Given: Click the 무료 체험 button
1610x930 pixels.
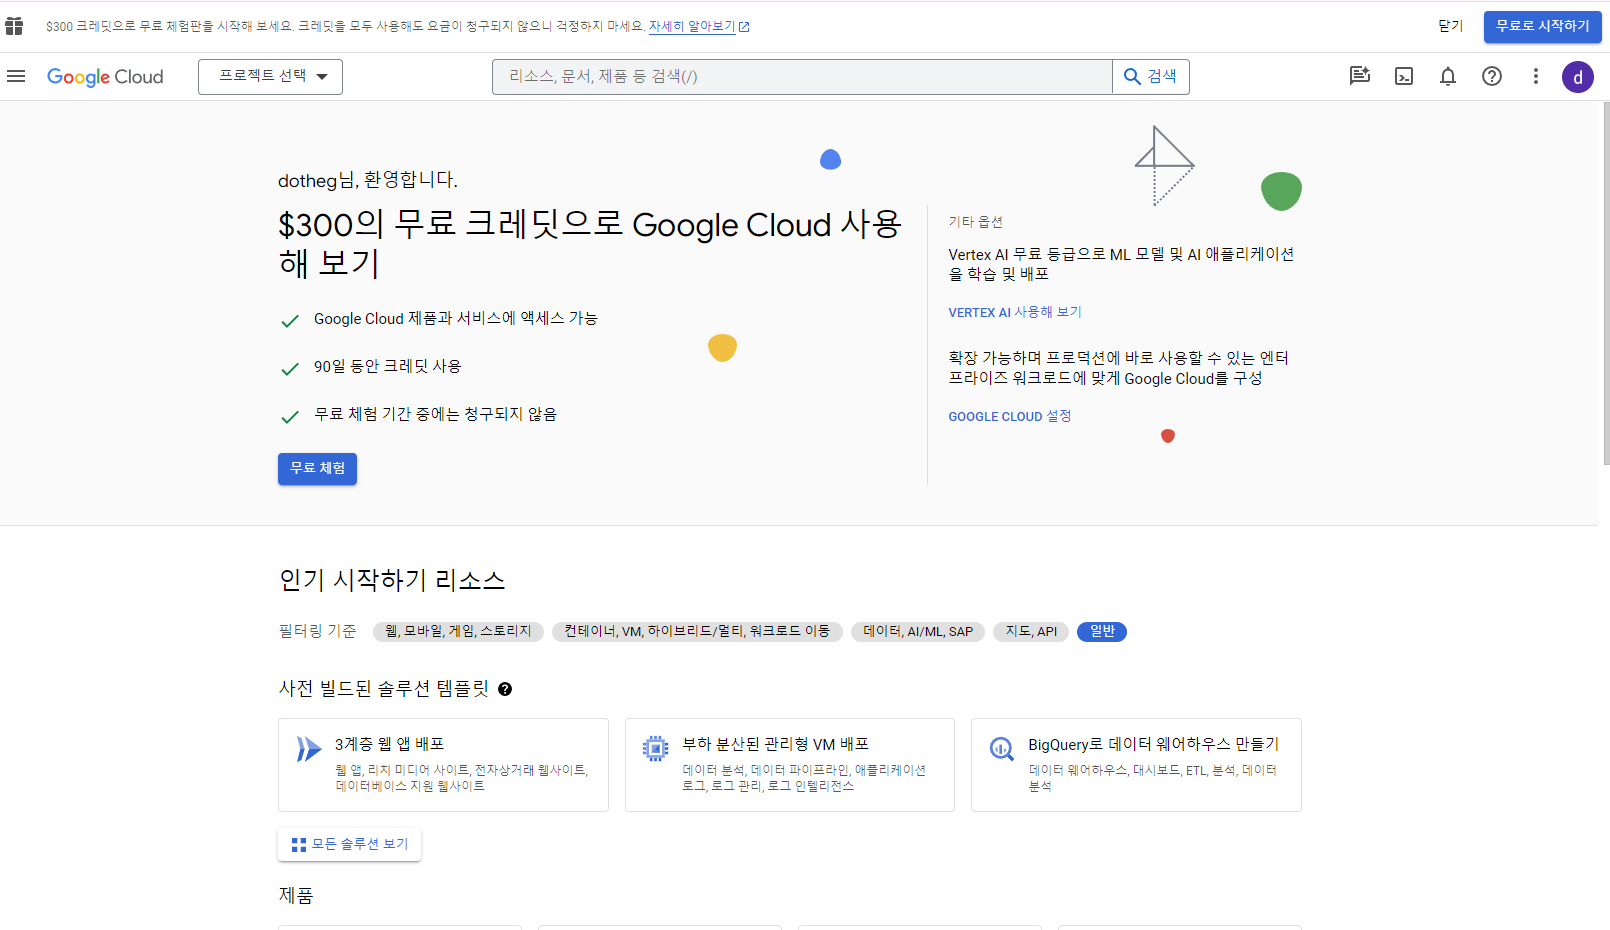Looking at the screenshot, I should coord(317,469).
